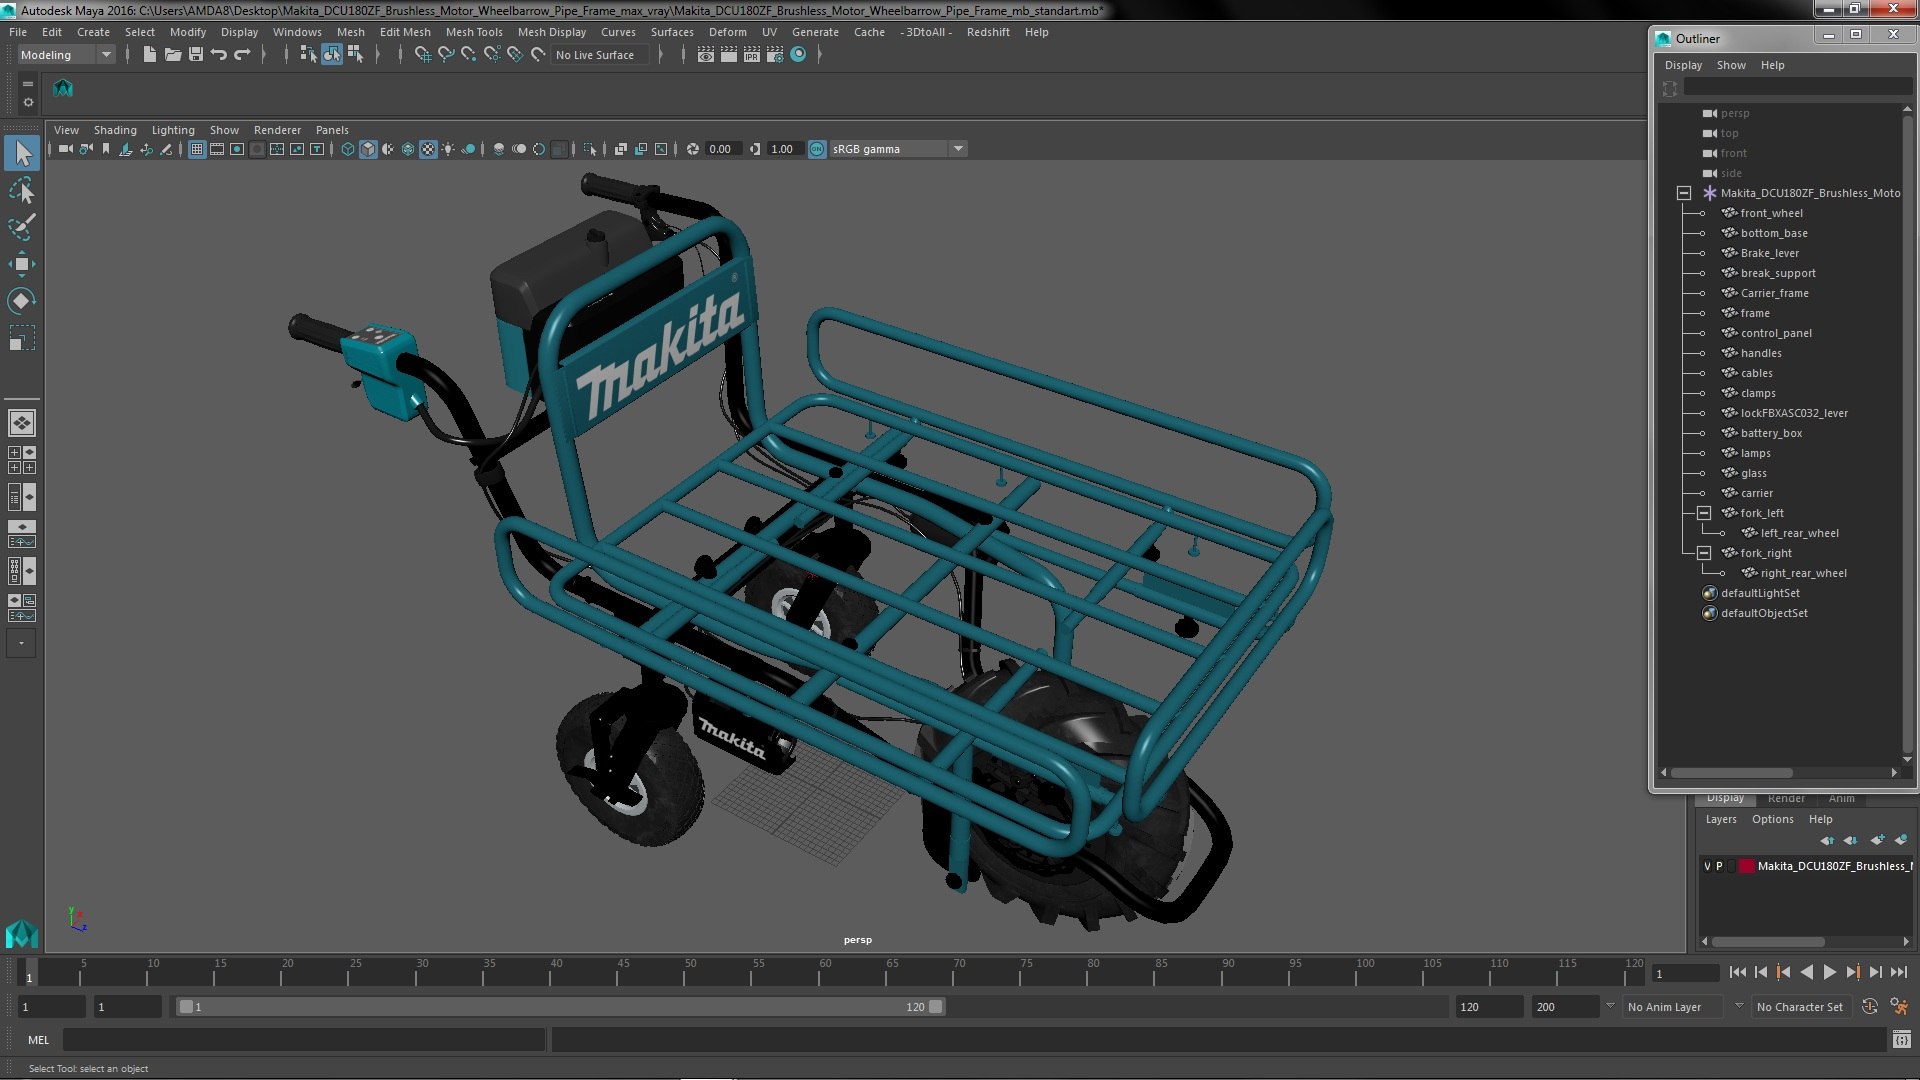This screenshot has height=1080, width=1920.
Task: Open the viewport Renderer menu
Action: pyautogui.click(x=277, y=130)
